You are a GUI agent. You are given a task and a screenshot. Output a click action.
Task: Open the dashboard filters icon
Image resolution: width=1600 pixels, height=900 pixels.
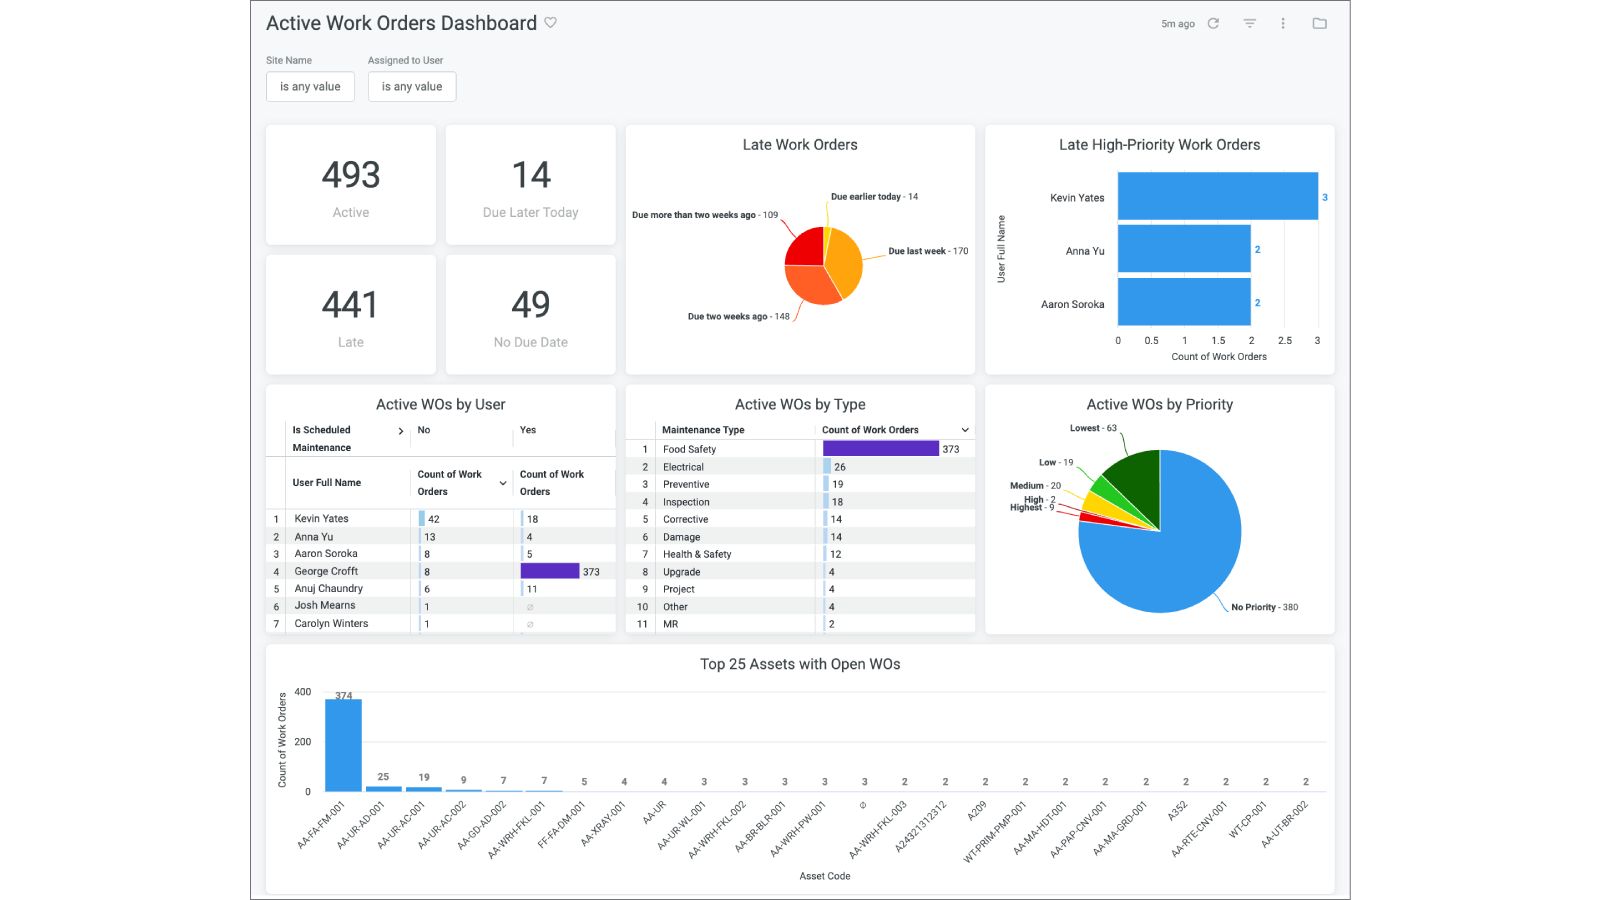(1248, 23)
